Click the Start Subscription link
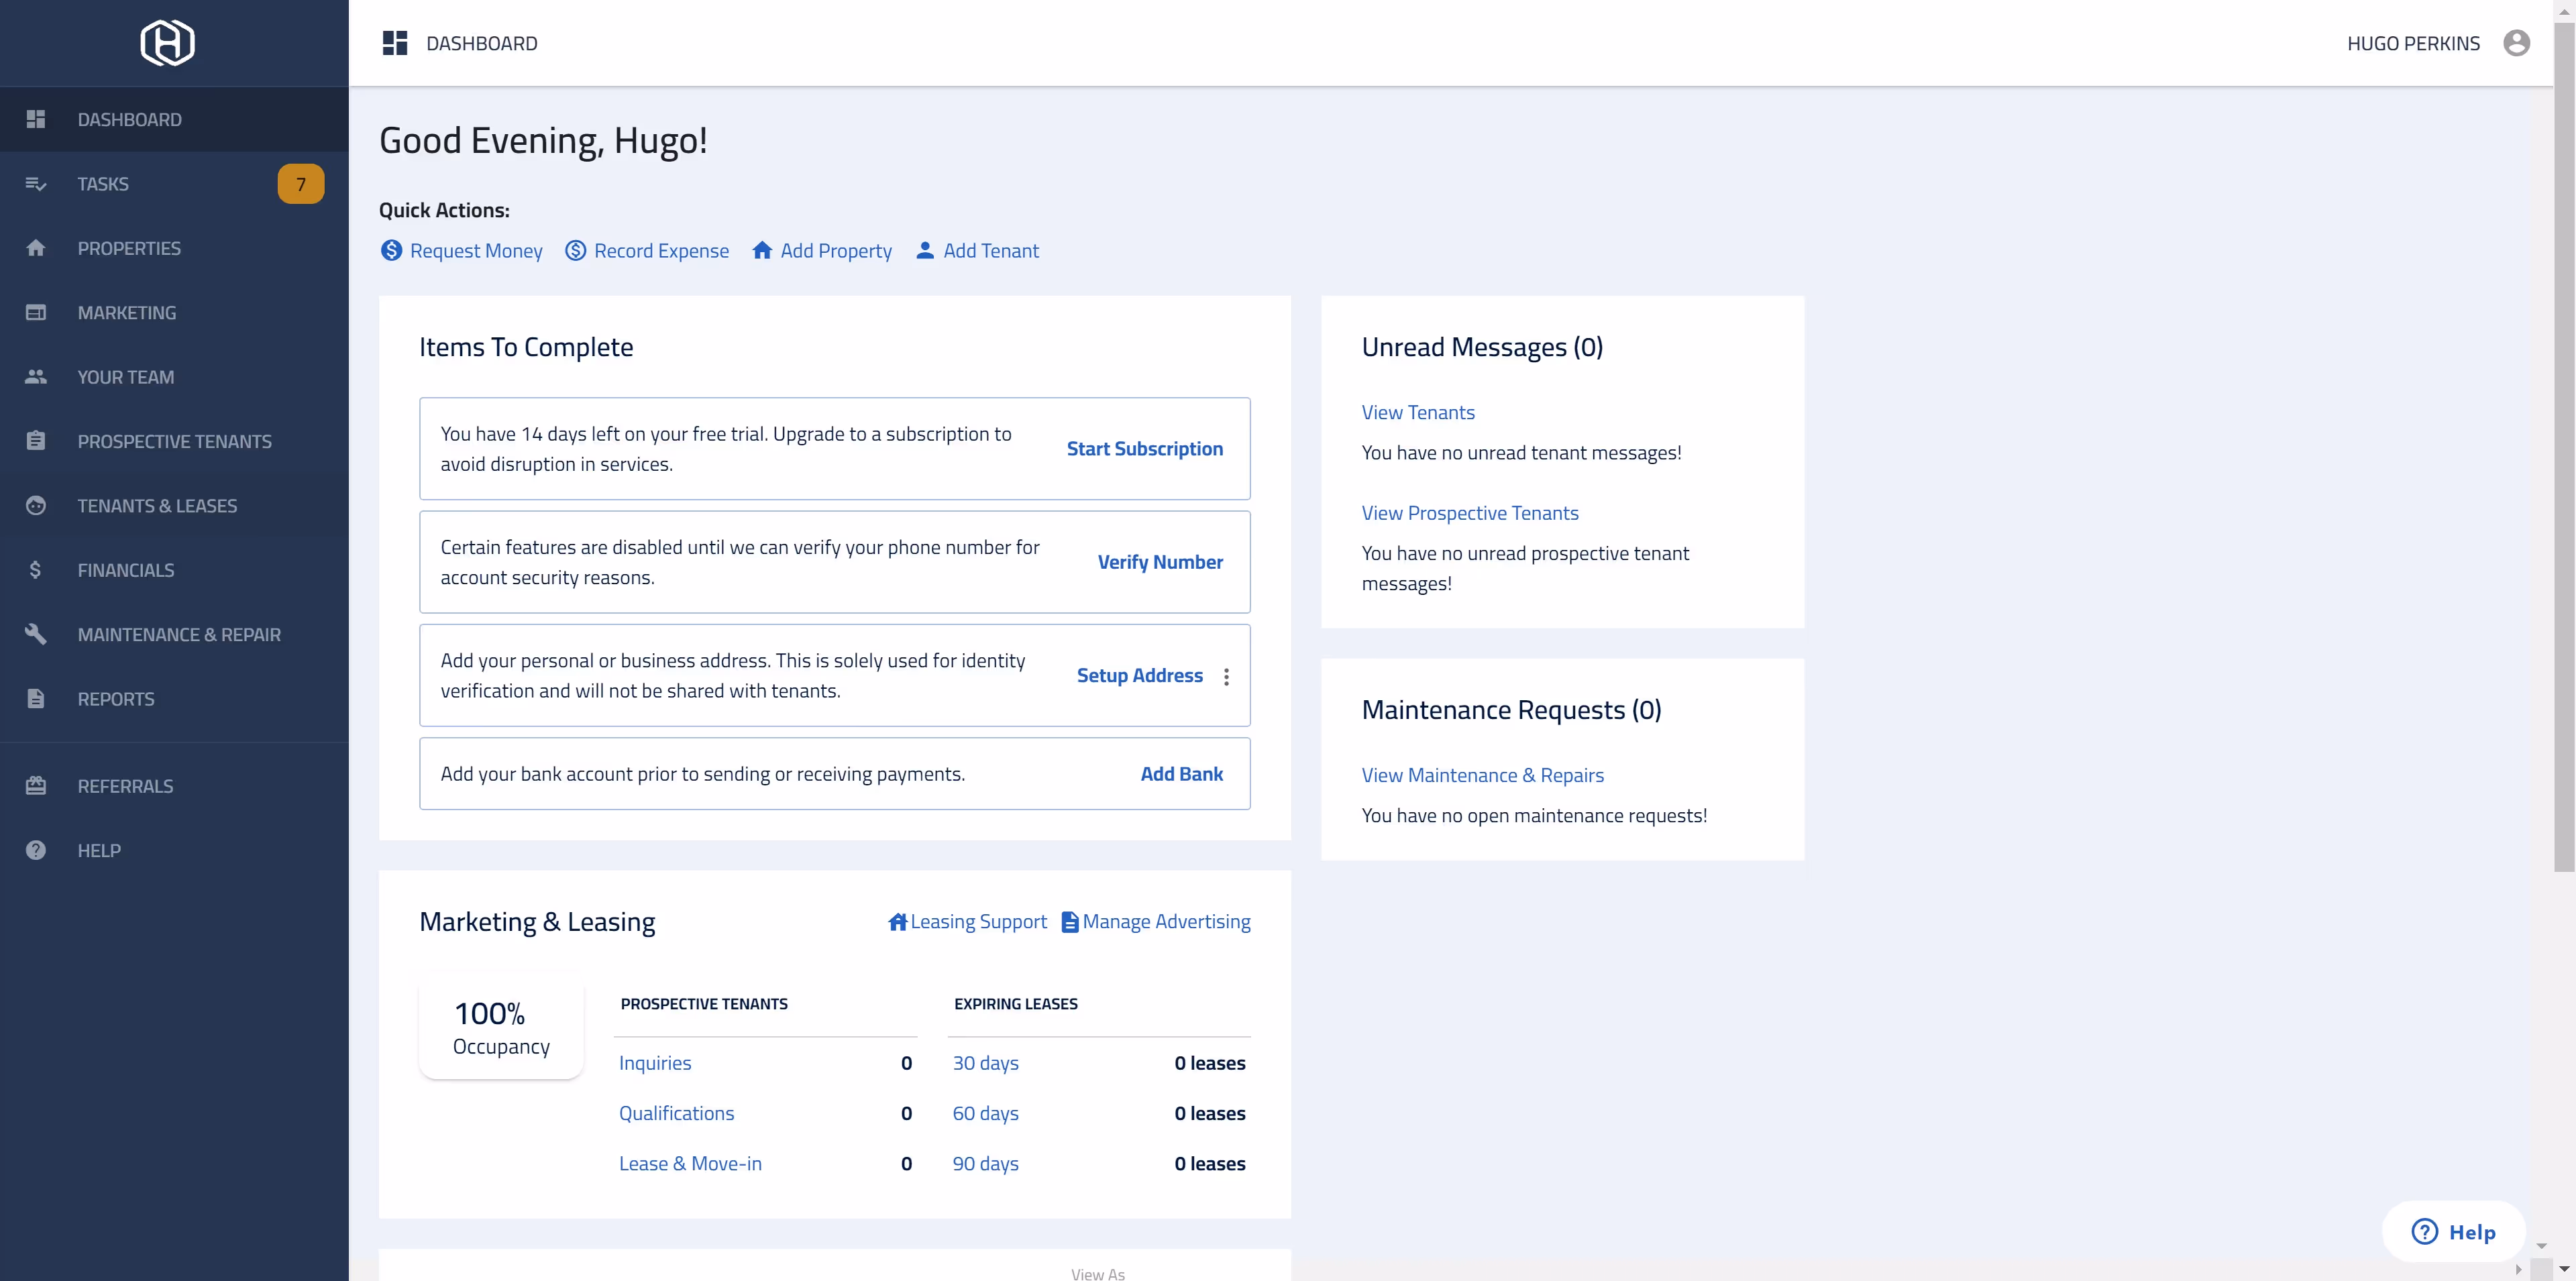 coord(1144,449)
